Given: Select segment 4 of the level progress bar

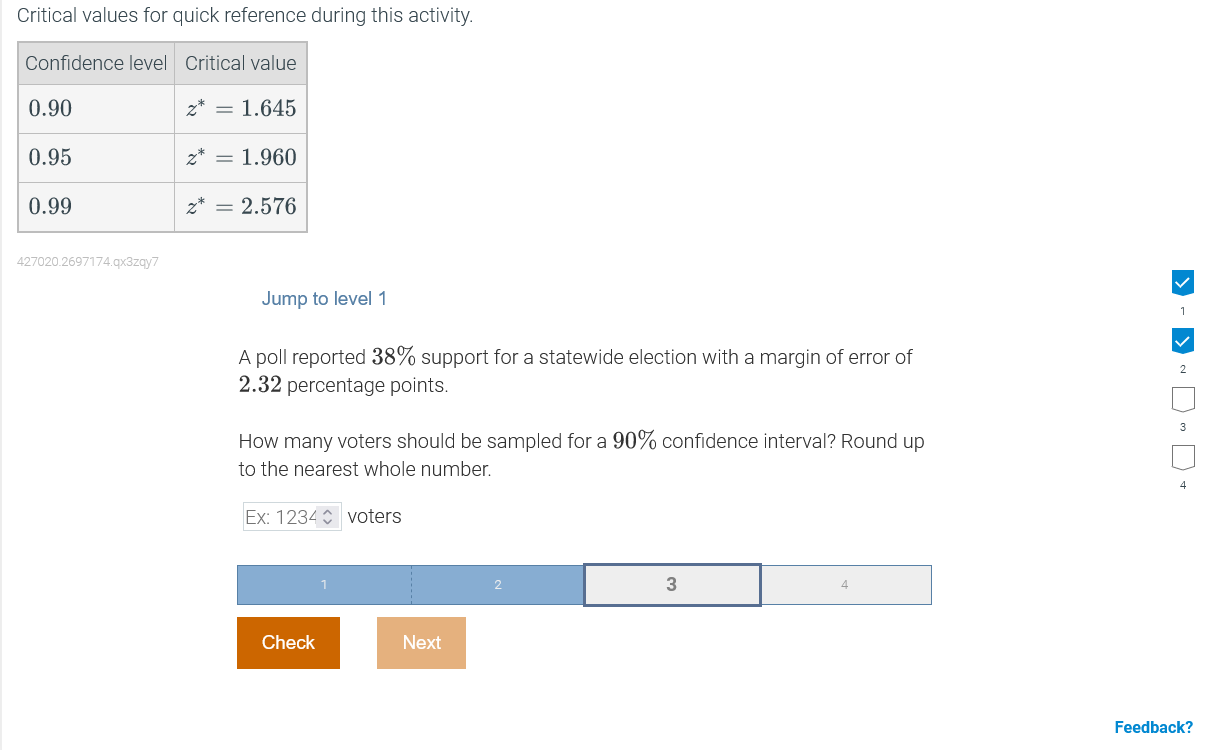Looking at the screenshot, I should [845, 584].
